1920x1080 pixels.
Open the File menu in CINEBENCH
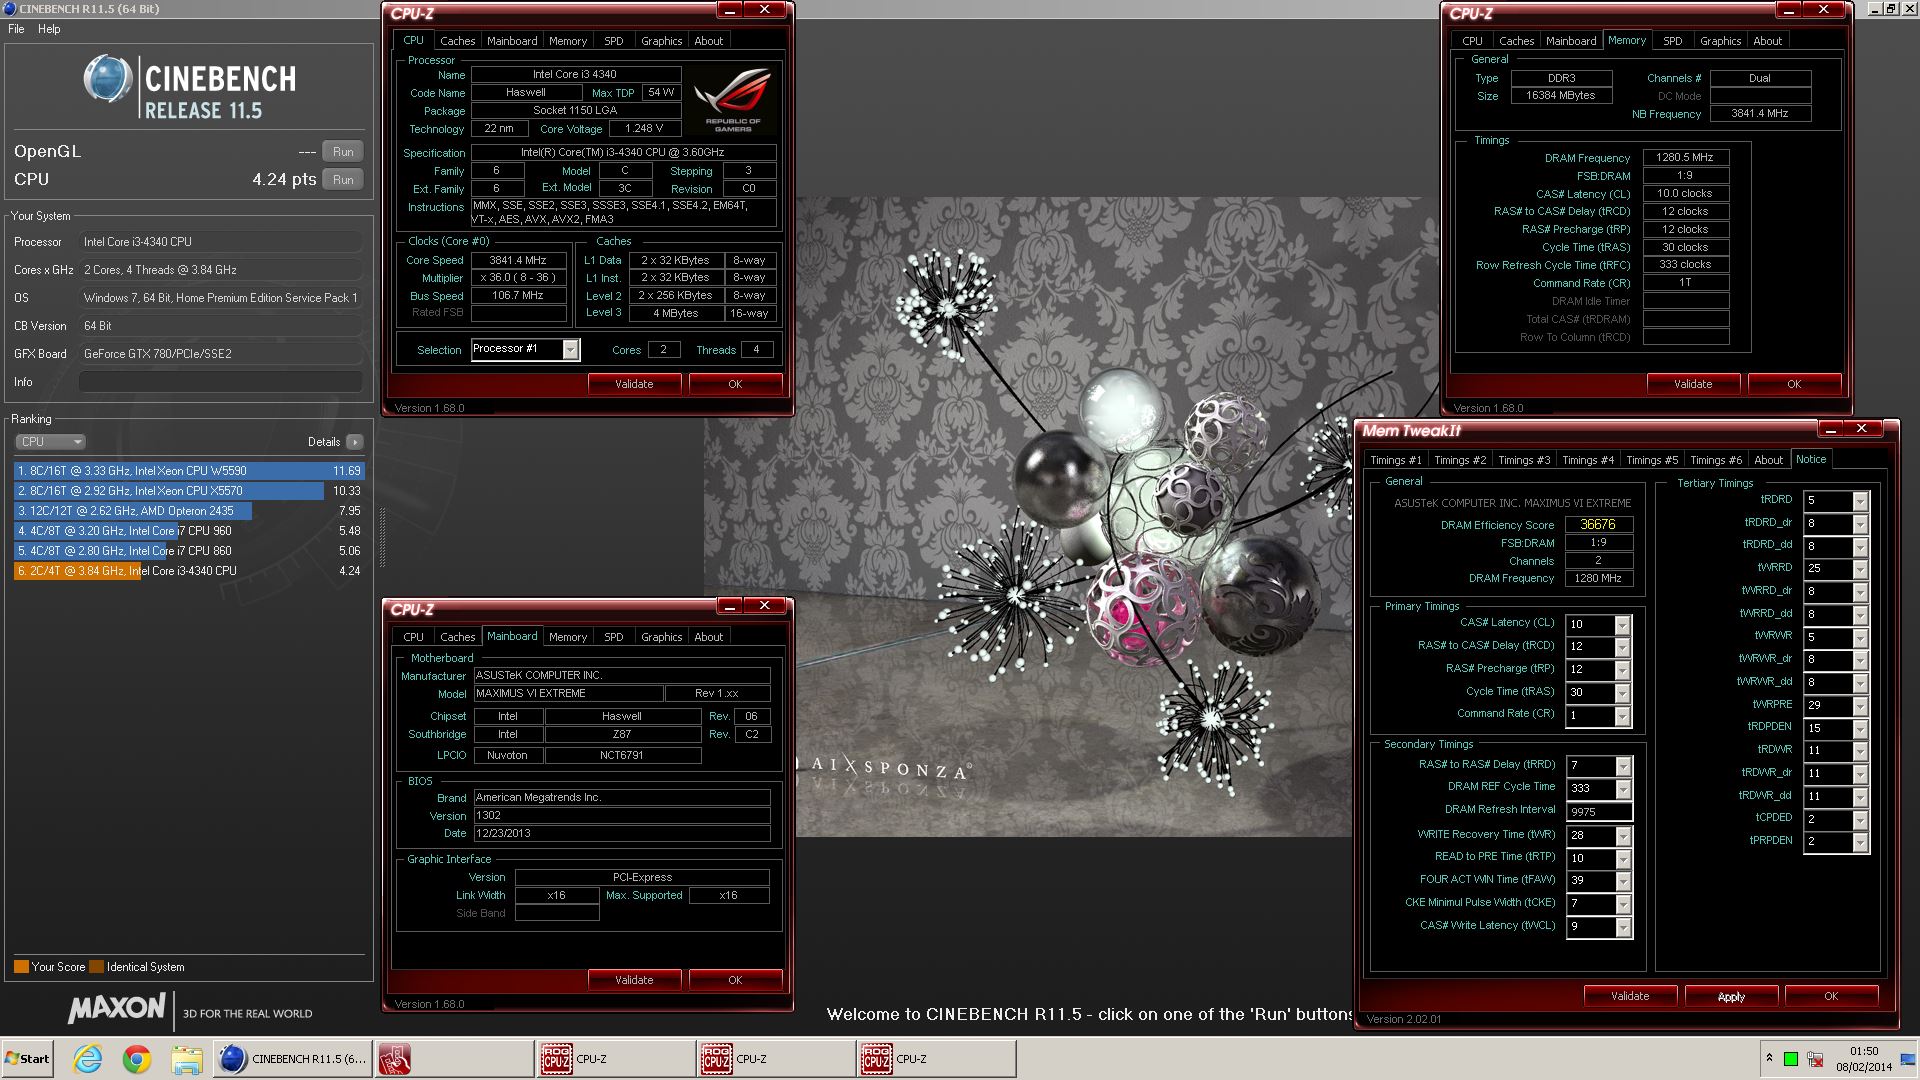coord(16,29)
